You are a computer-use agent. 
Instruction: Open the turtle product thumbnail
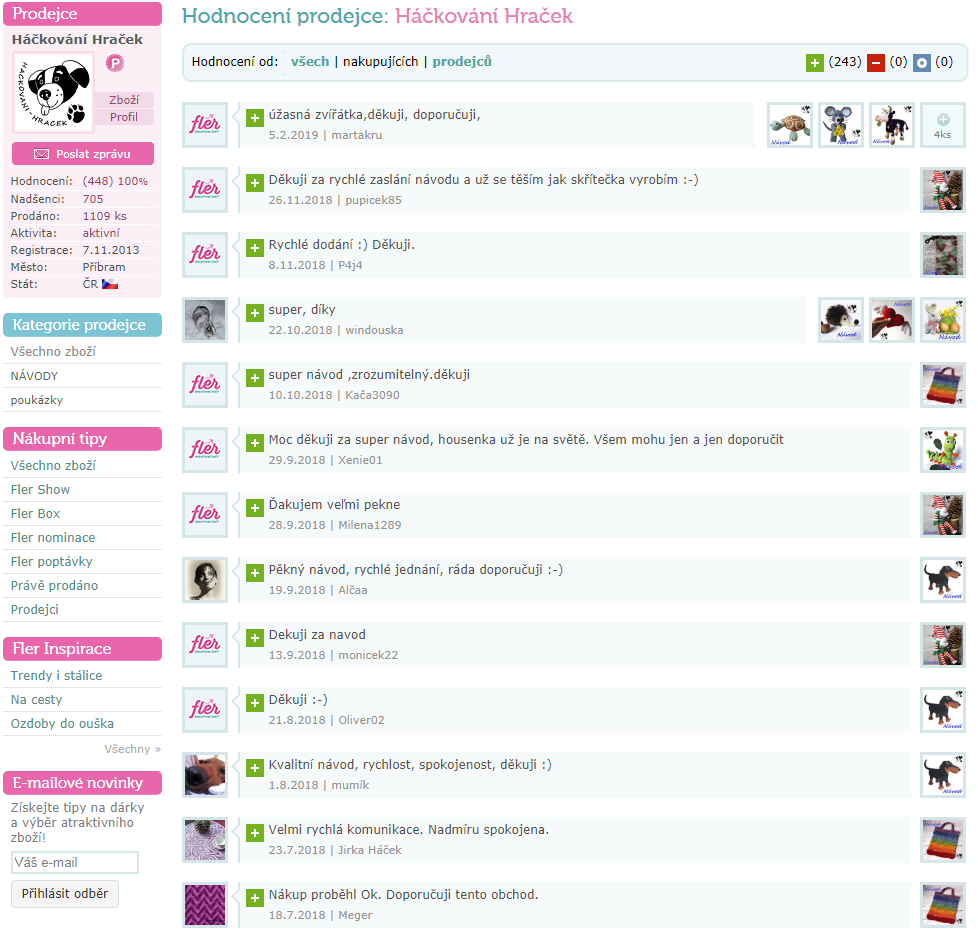pyautogui.click(x=790, y=125)
